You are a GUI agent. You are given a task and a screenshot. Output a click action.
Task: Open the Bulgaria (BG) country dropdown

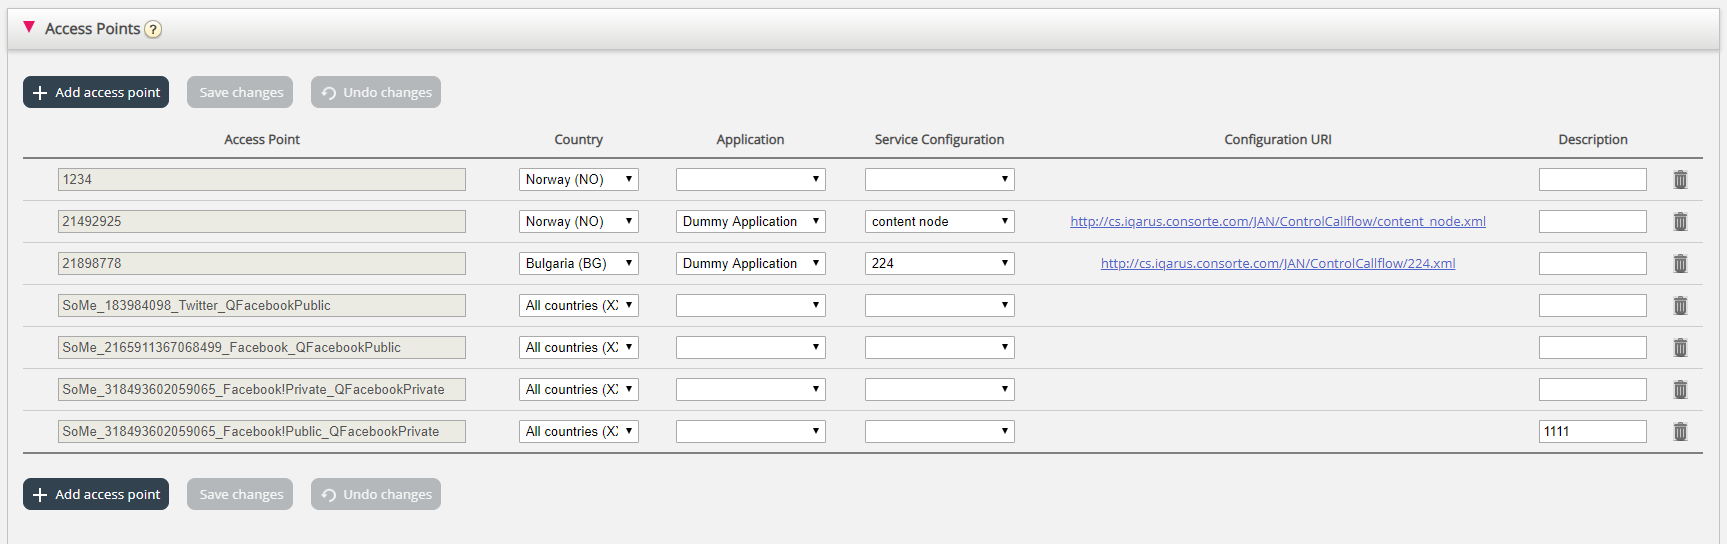578,264
